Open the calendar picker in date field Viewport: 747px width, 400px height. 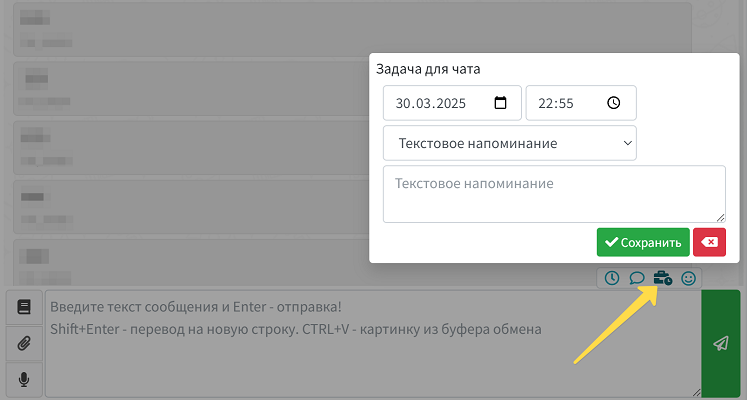[x=500, y=103]
